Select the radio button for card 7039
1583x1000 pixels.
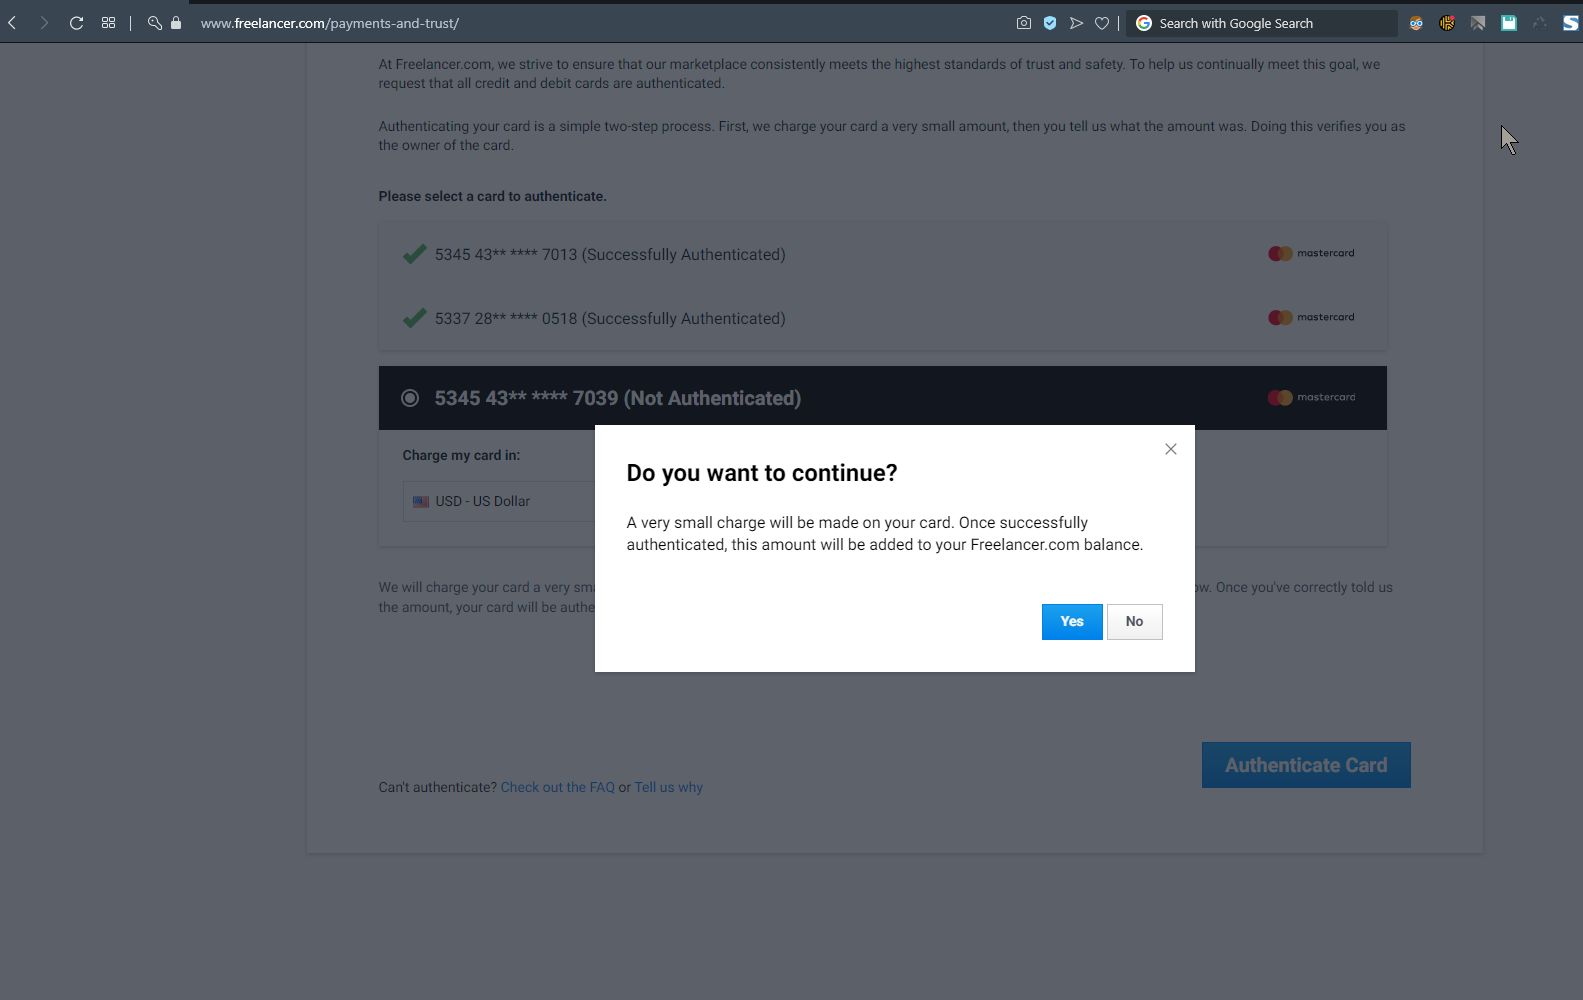pos(410,398)
